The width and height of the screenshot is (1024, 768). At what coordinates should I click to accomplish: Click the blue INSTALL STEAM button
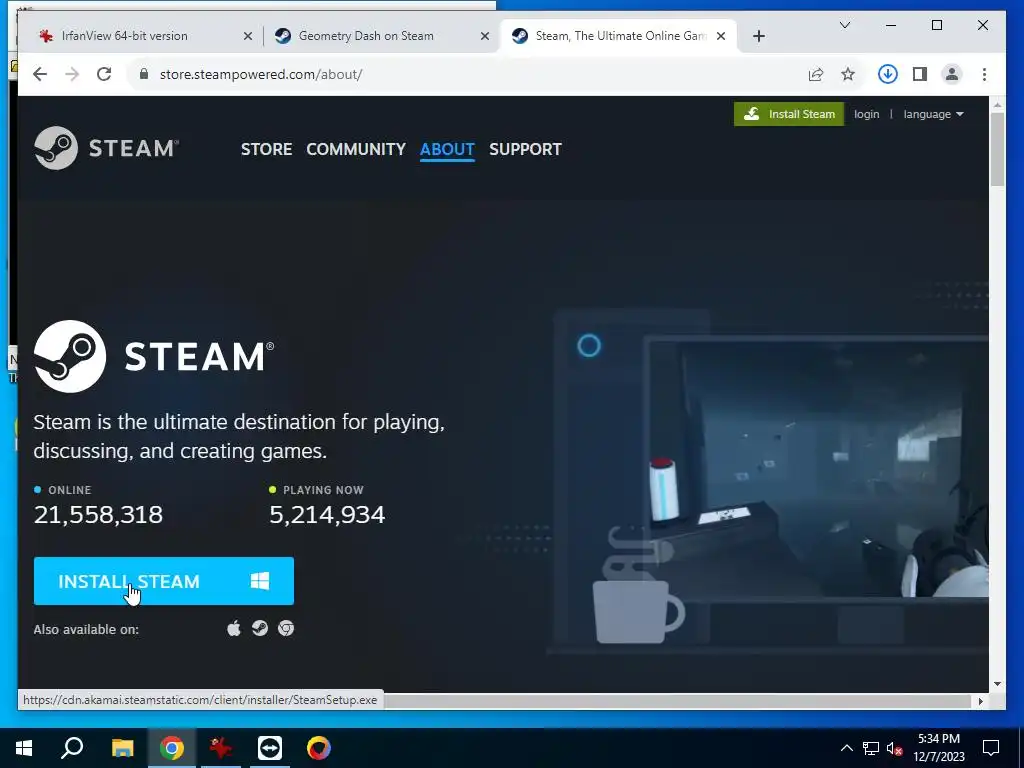(x=164, y=581)
